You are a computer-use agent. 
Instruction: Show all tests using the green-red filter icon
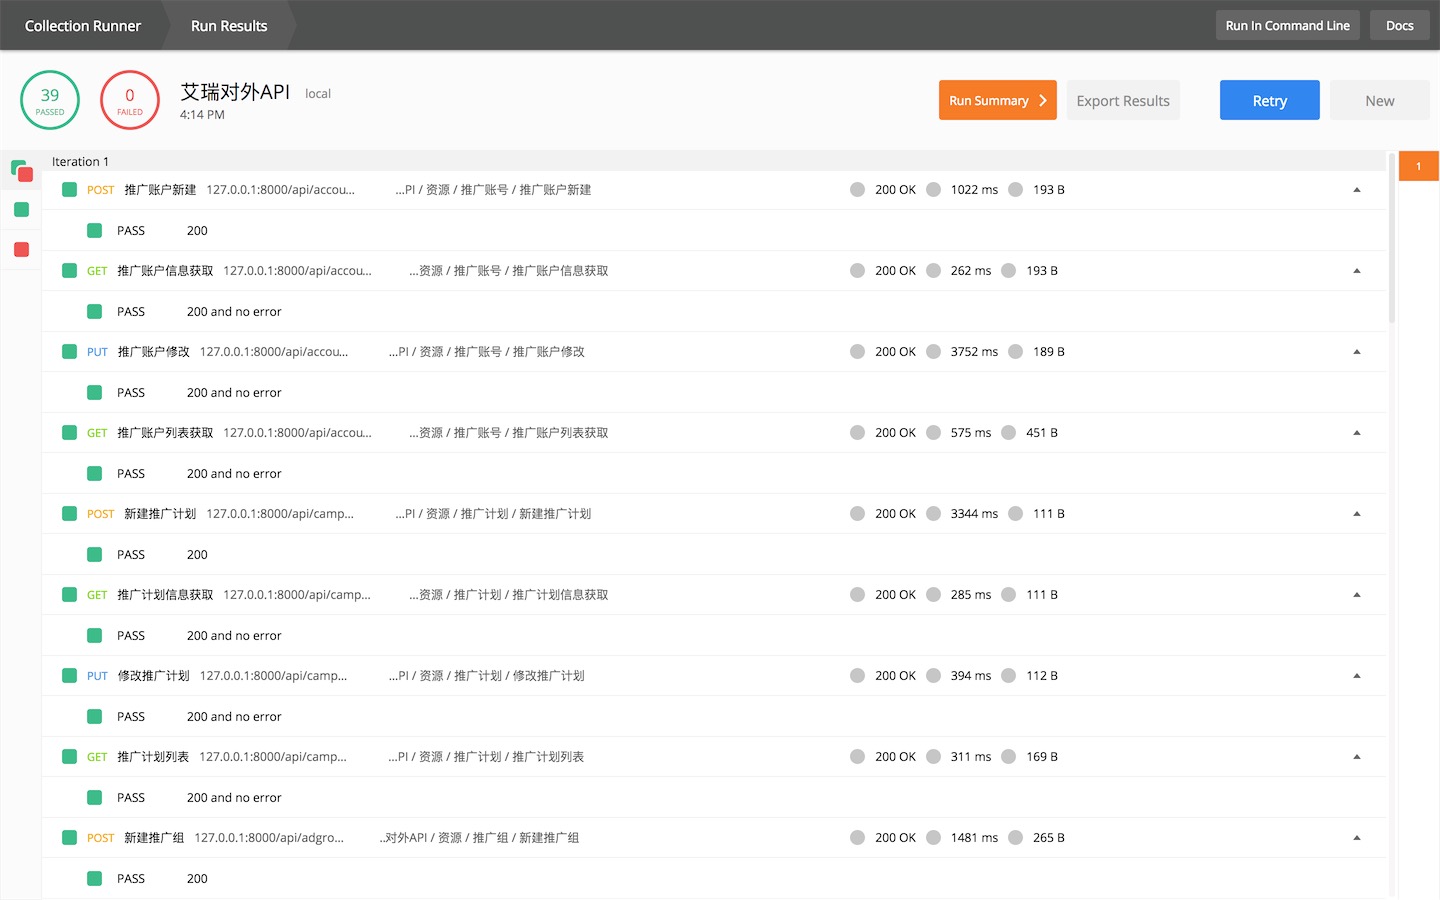pyautogui.click(x=22, y=170)
